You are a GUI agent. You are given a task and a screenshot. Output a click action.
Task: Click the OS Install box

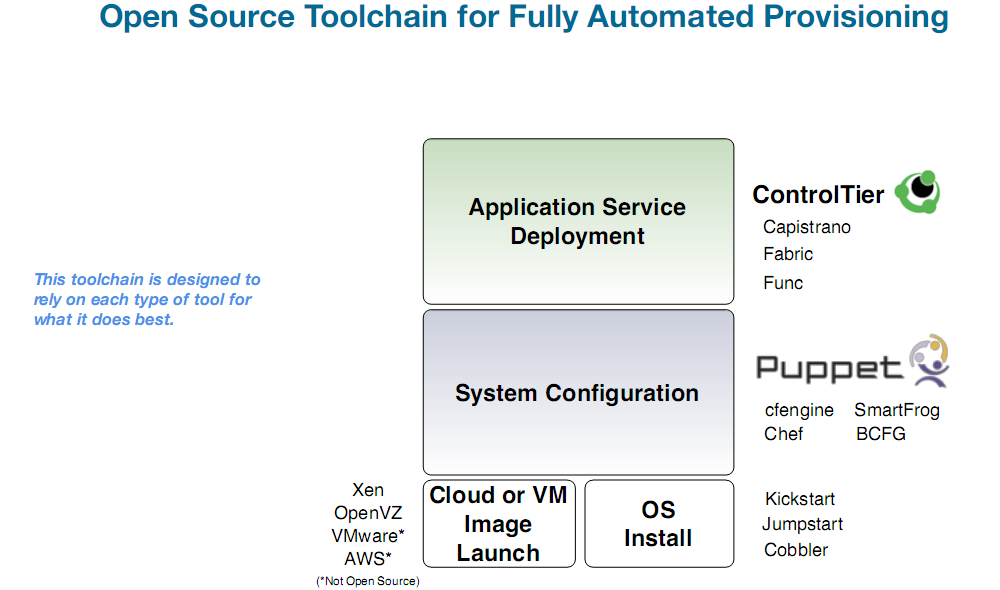pos(658,524)
